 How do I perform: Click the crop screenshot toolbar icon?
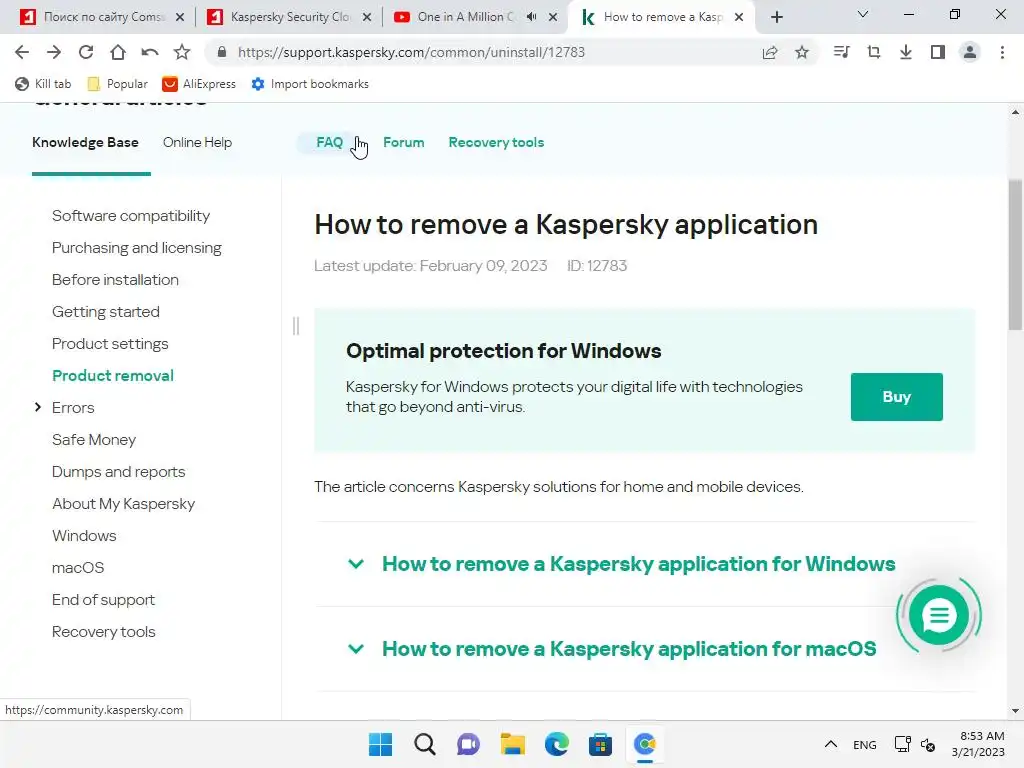[x=874, y=52]
